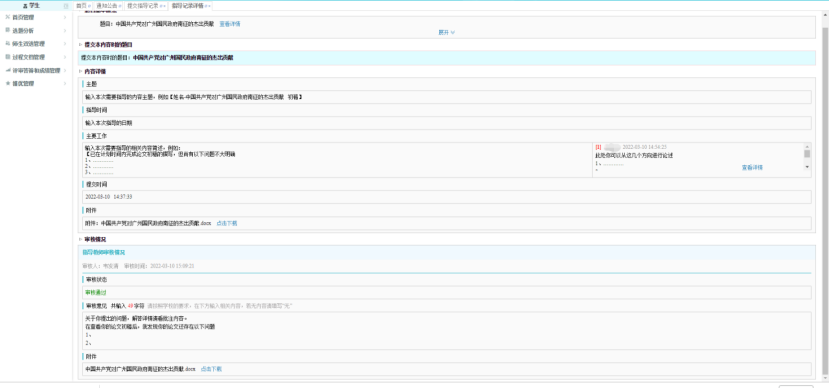Click the comment box scrollbar thumb
Viewport: 830px width, 388px height.
point(807,154)
